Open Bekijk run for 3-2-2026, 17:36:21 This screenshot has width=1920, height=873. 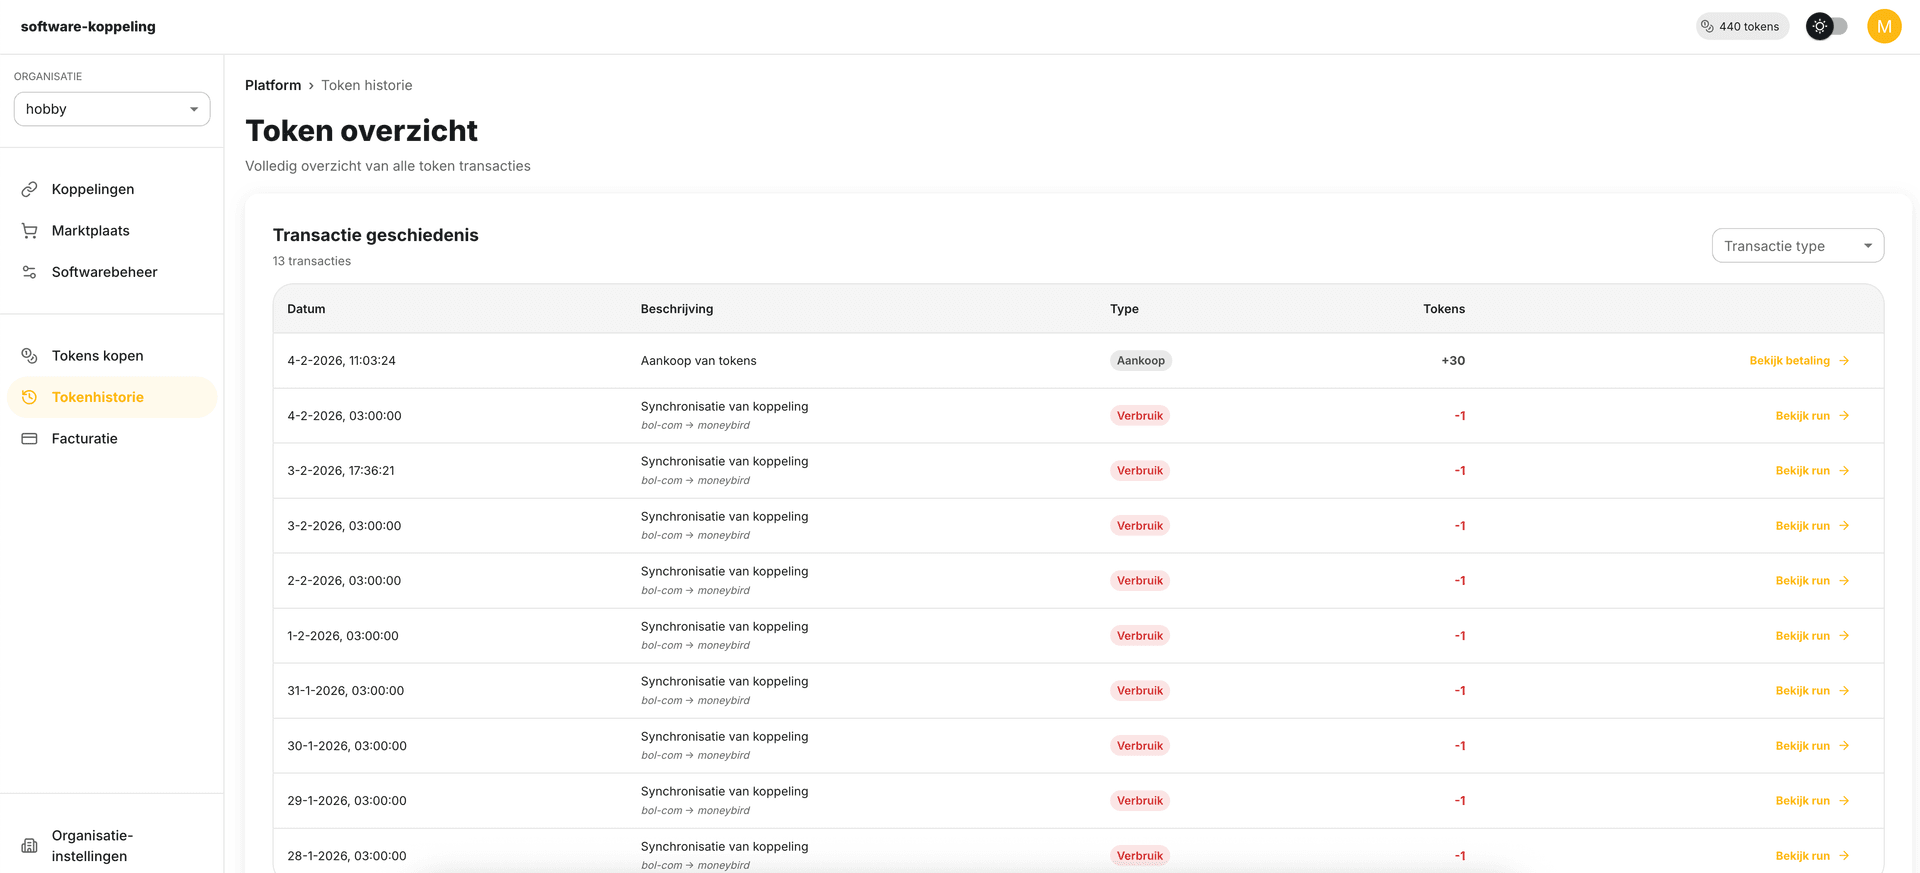(x=1802, y=471)
